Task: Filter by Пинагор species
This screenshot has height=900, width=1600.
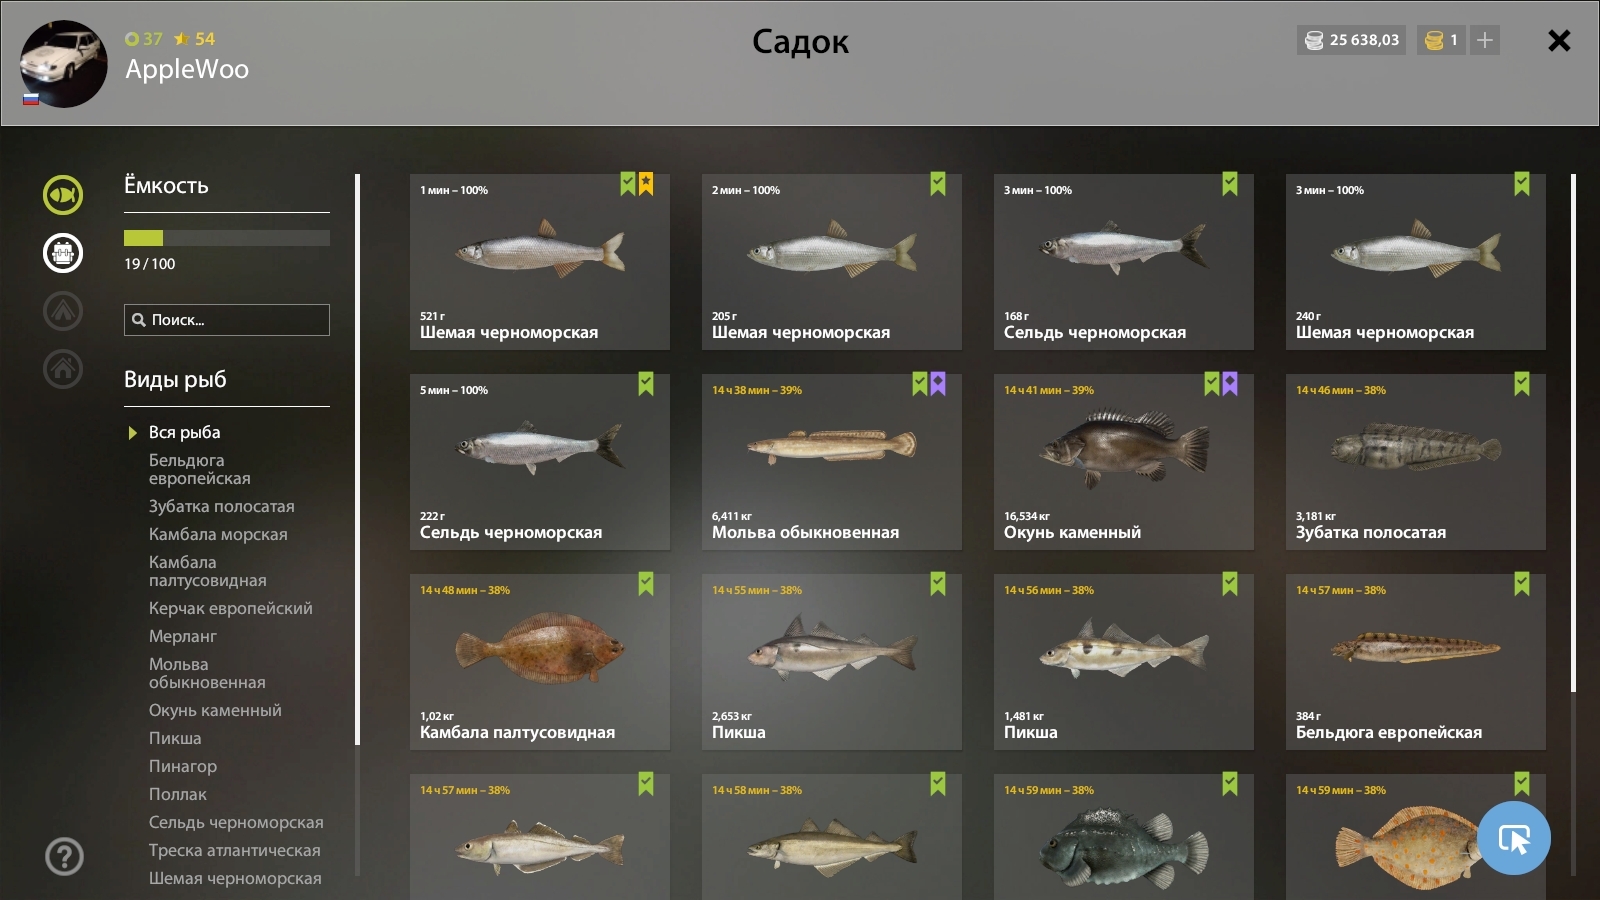Action: pyautogui.click(x=183, y=766)
